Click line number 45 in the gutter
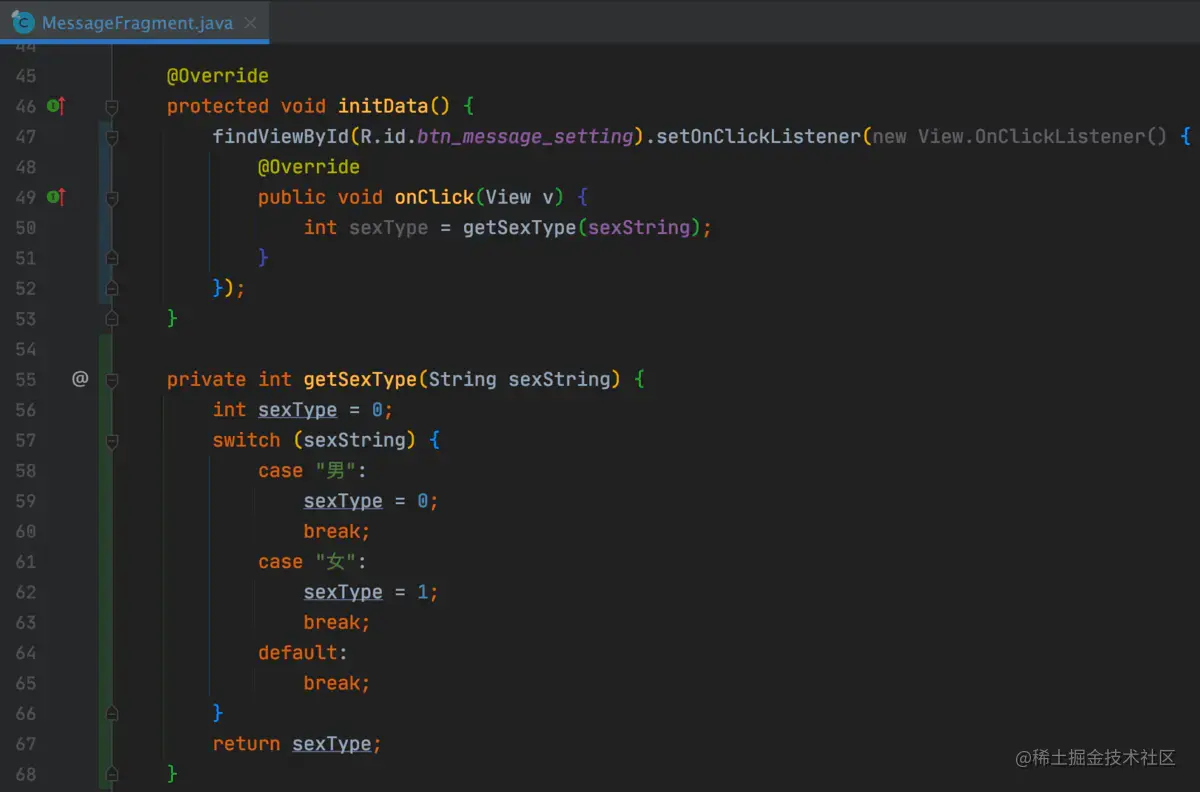Viewport: 1200px width, 792px height. tap(25, 76)
